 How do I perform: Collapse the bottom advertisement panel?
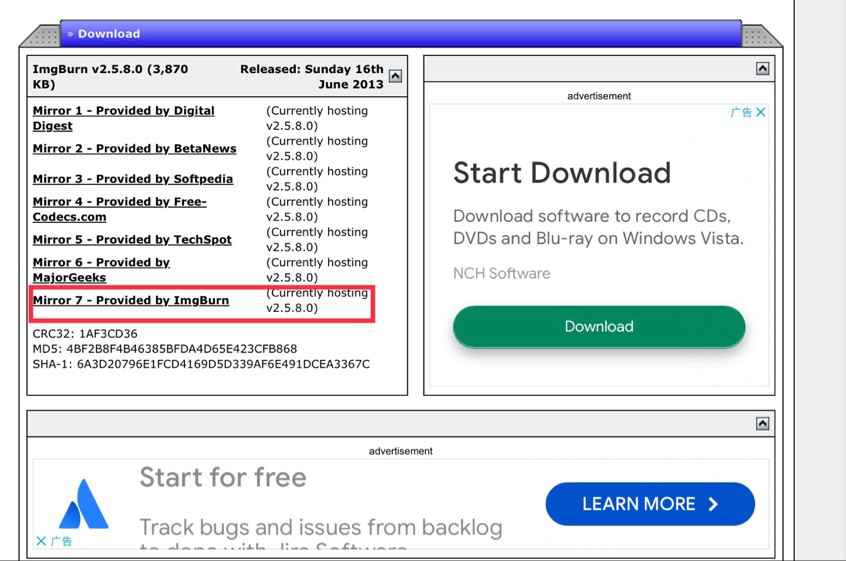pyautogui.click(x=762, y=424)
